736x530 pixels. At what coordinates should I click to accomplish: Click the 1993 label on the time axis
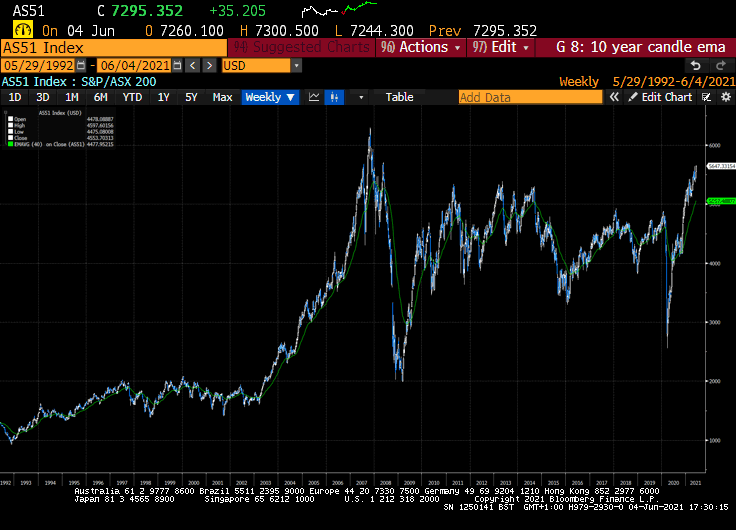coord(26,483)
